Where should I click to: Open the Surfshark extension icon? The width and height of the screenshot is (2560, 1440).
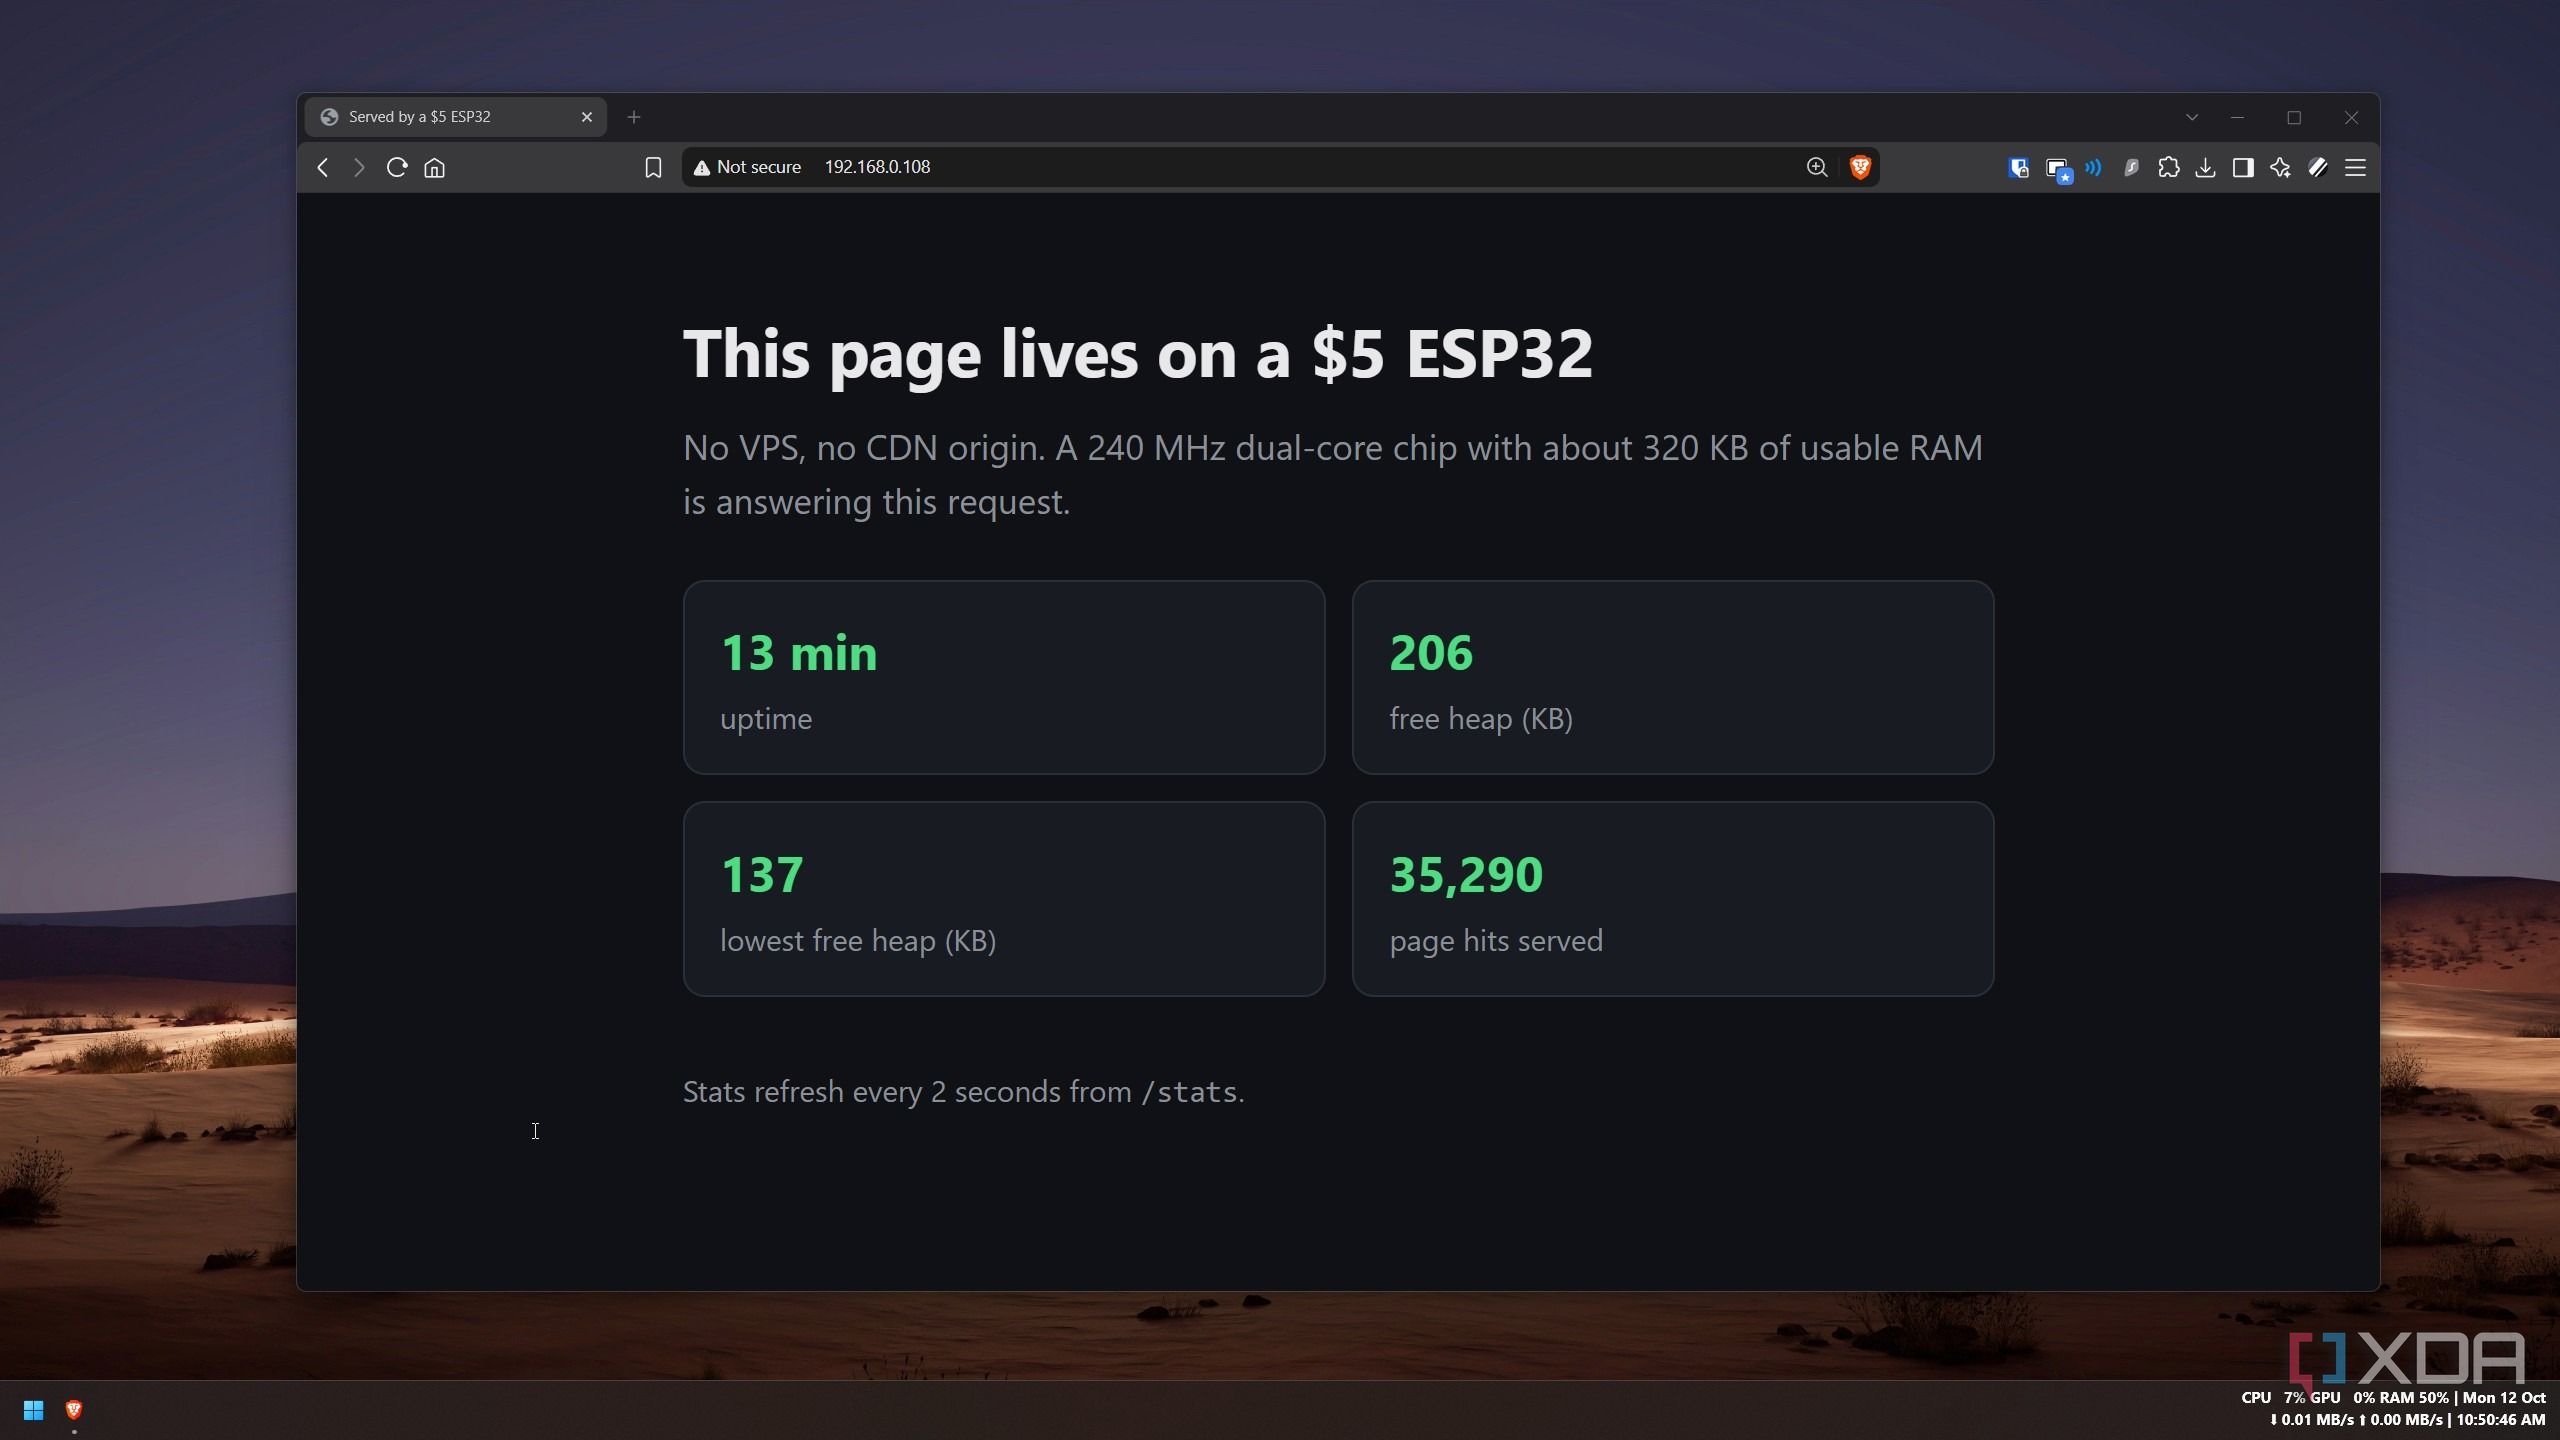[2131, 167]
